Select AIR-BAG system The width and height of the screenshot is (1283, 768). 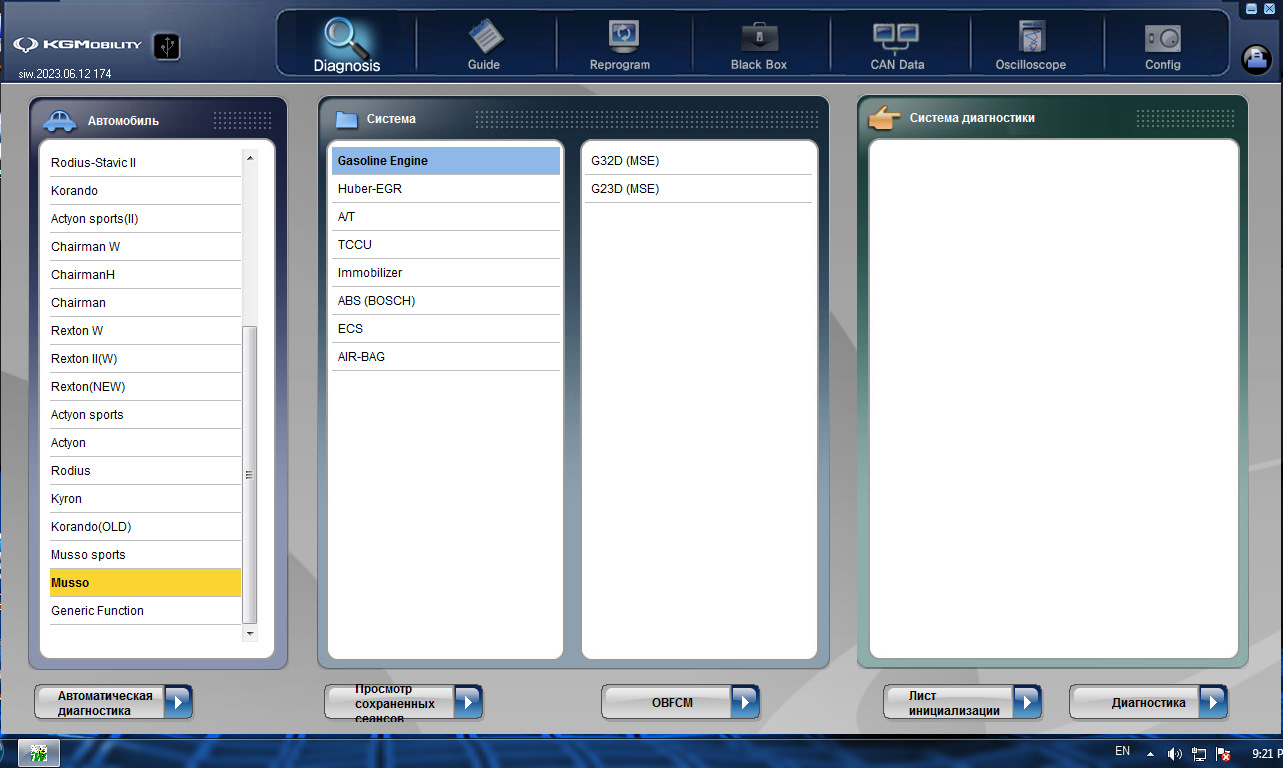pos(446,356)
